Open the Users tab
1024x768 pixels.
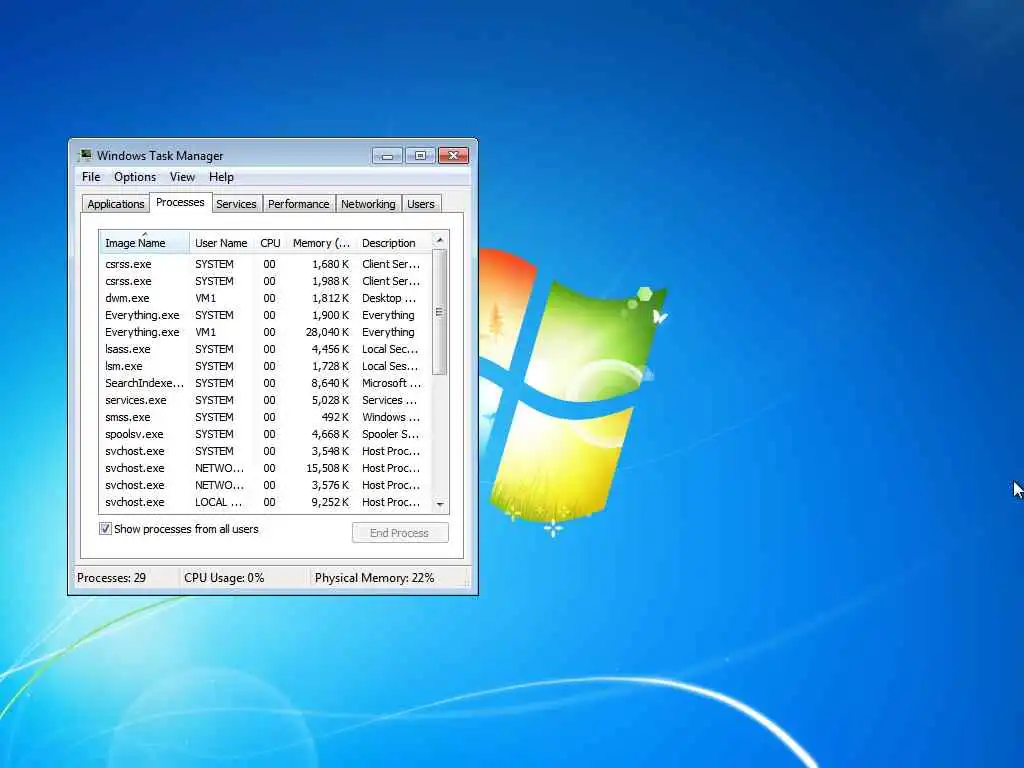point(421,204)
